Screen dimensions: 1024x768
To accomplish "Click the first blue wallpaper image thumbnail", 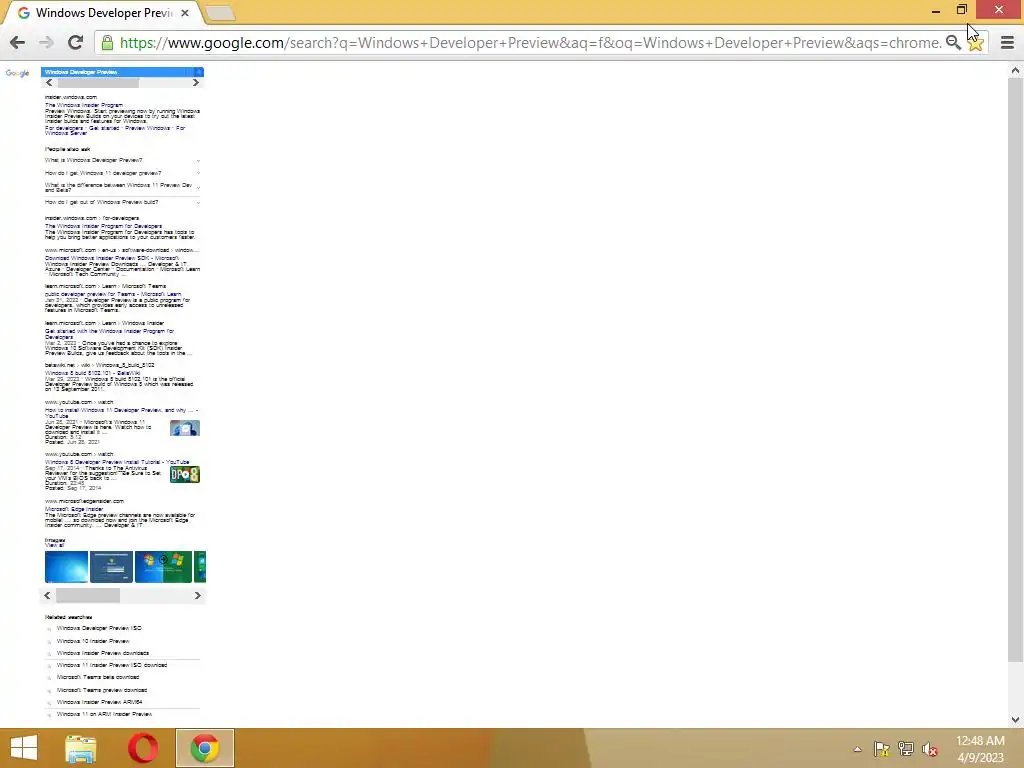I will click(67, 567).
